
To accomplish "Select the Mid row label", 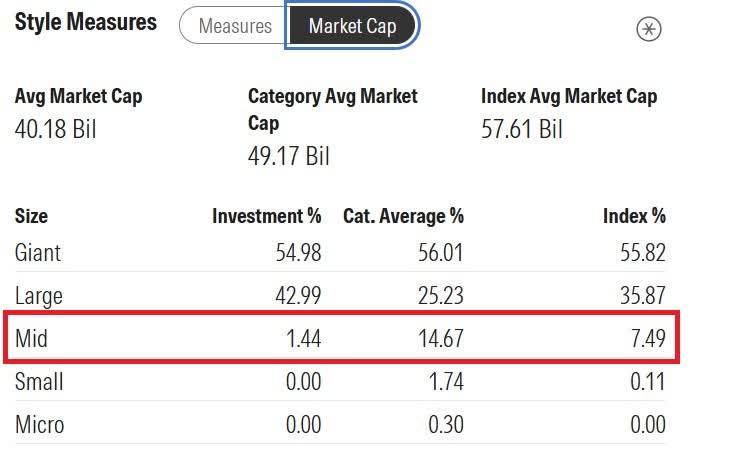I will pos(31,339).
